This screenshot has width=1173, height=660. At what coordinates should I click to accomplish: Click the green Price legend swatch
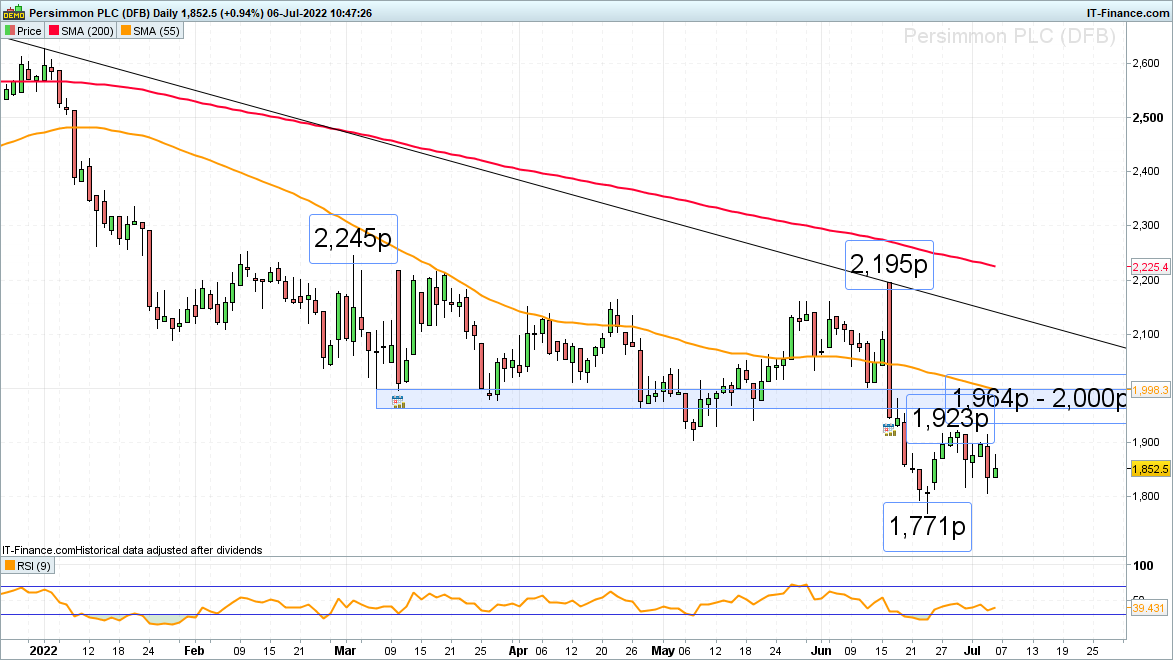point(10,31)
